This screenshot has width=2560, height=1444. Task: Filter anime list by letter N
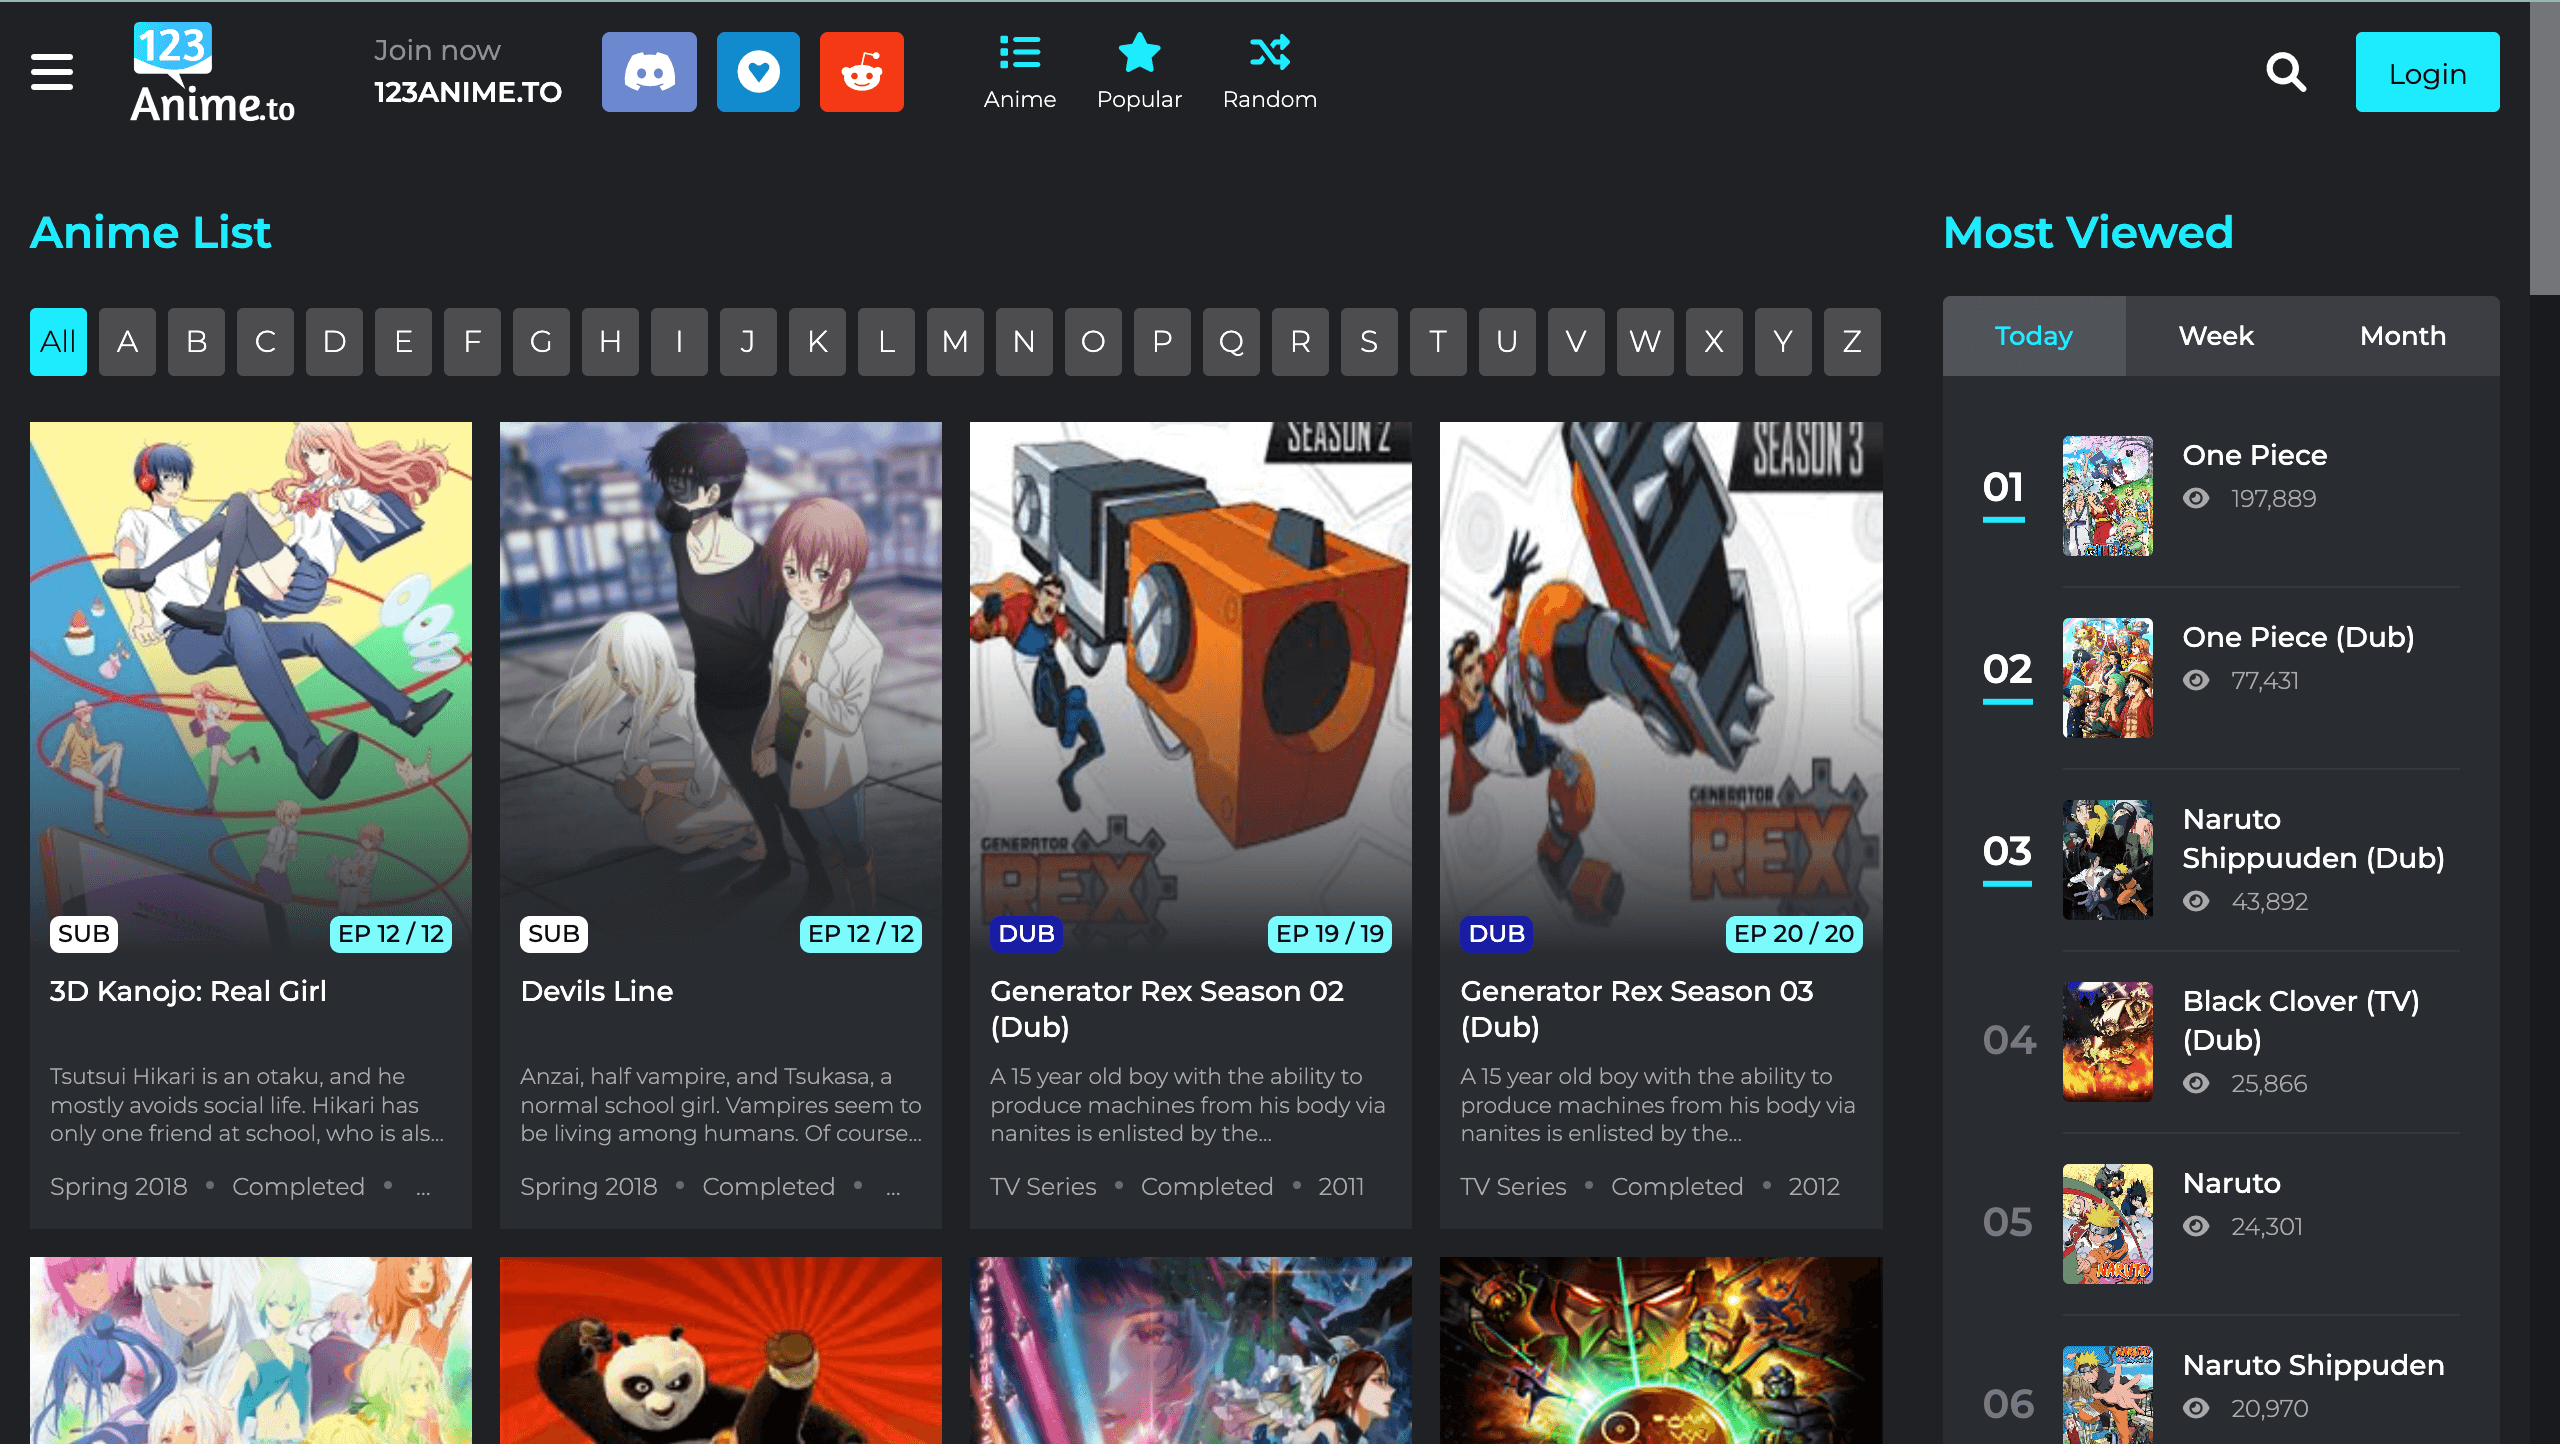pos(1024,342)
